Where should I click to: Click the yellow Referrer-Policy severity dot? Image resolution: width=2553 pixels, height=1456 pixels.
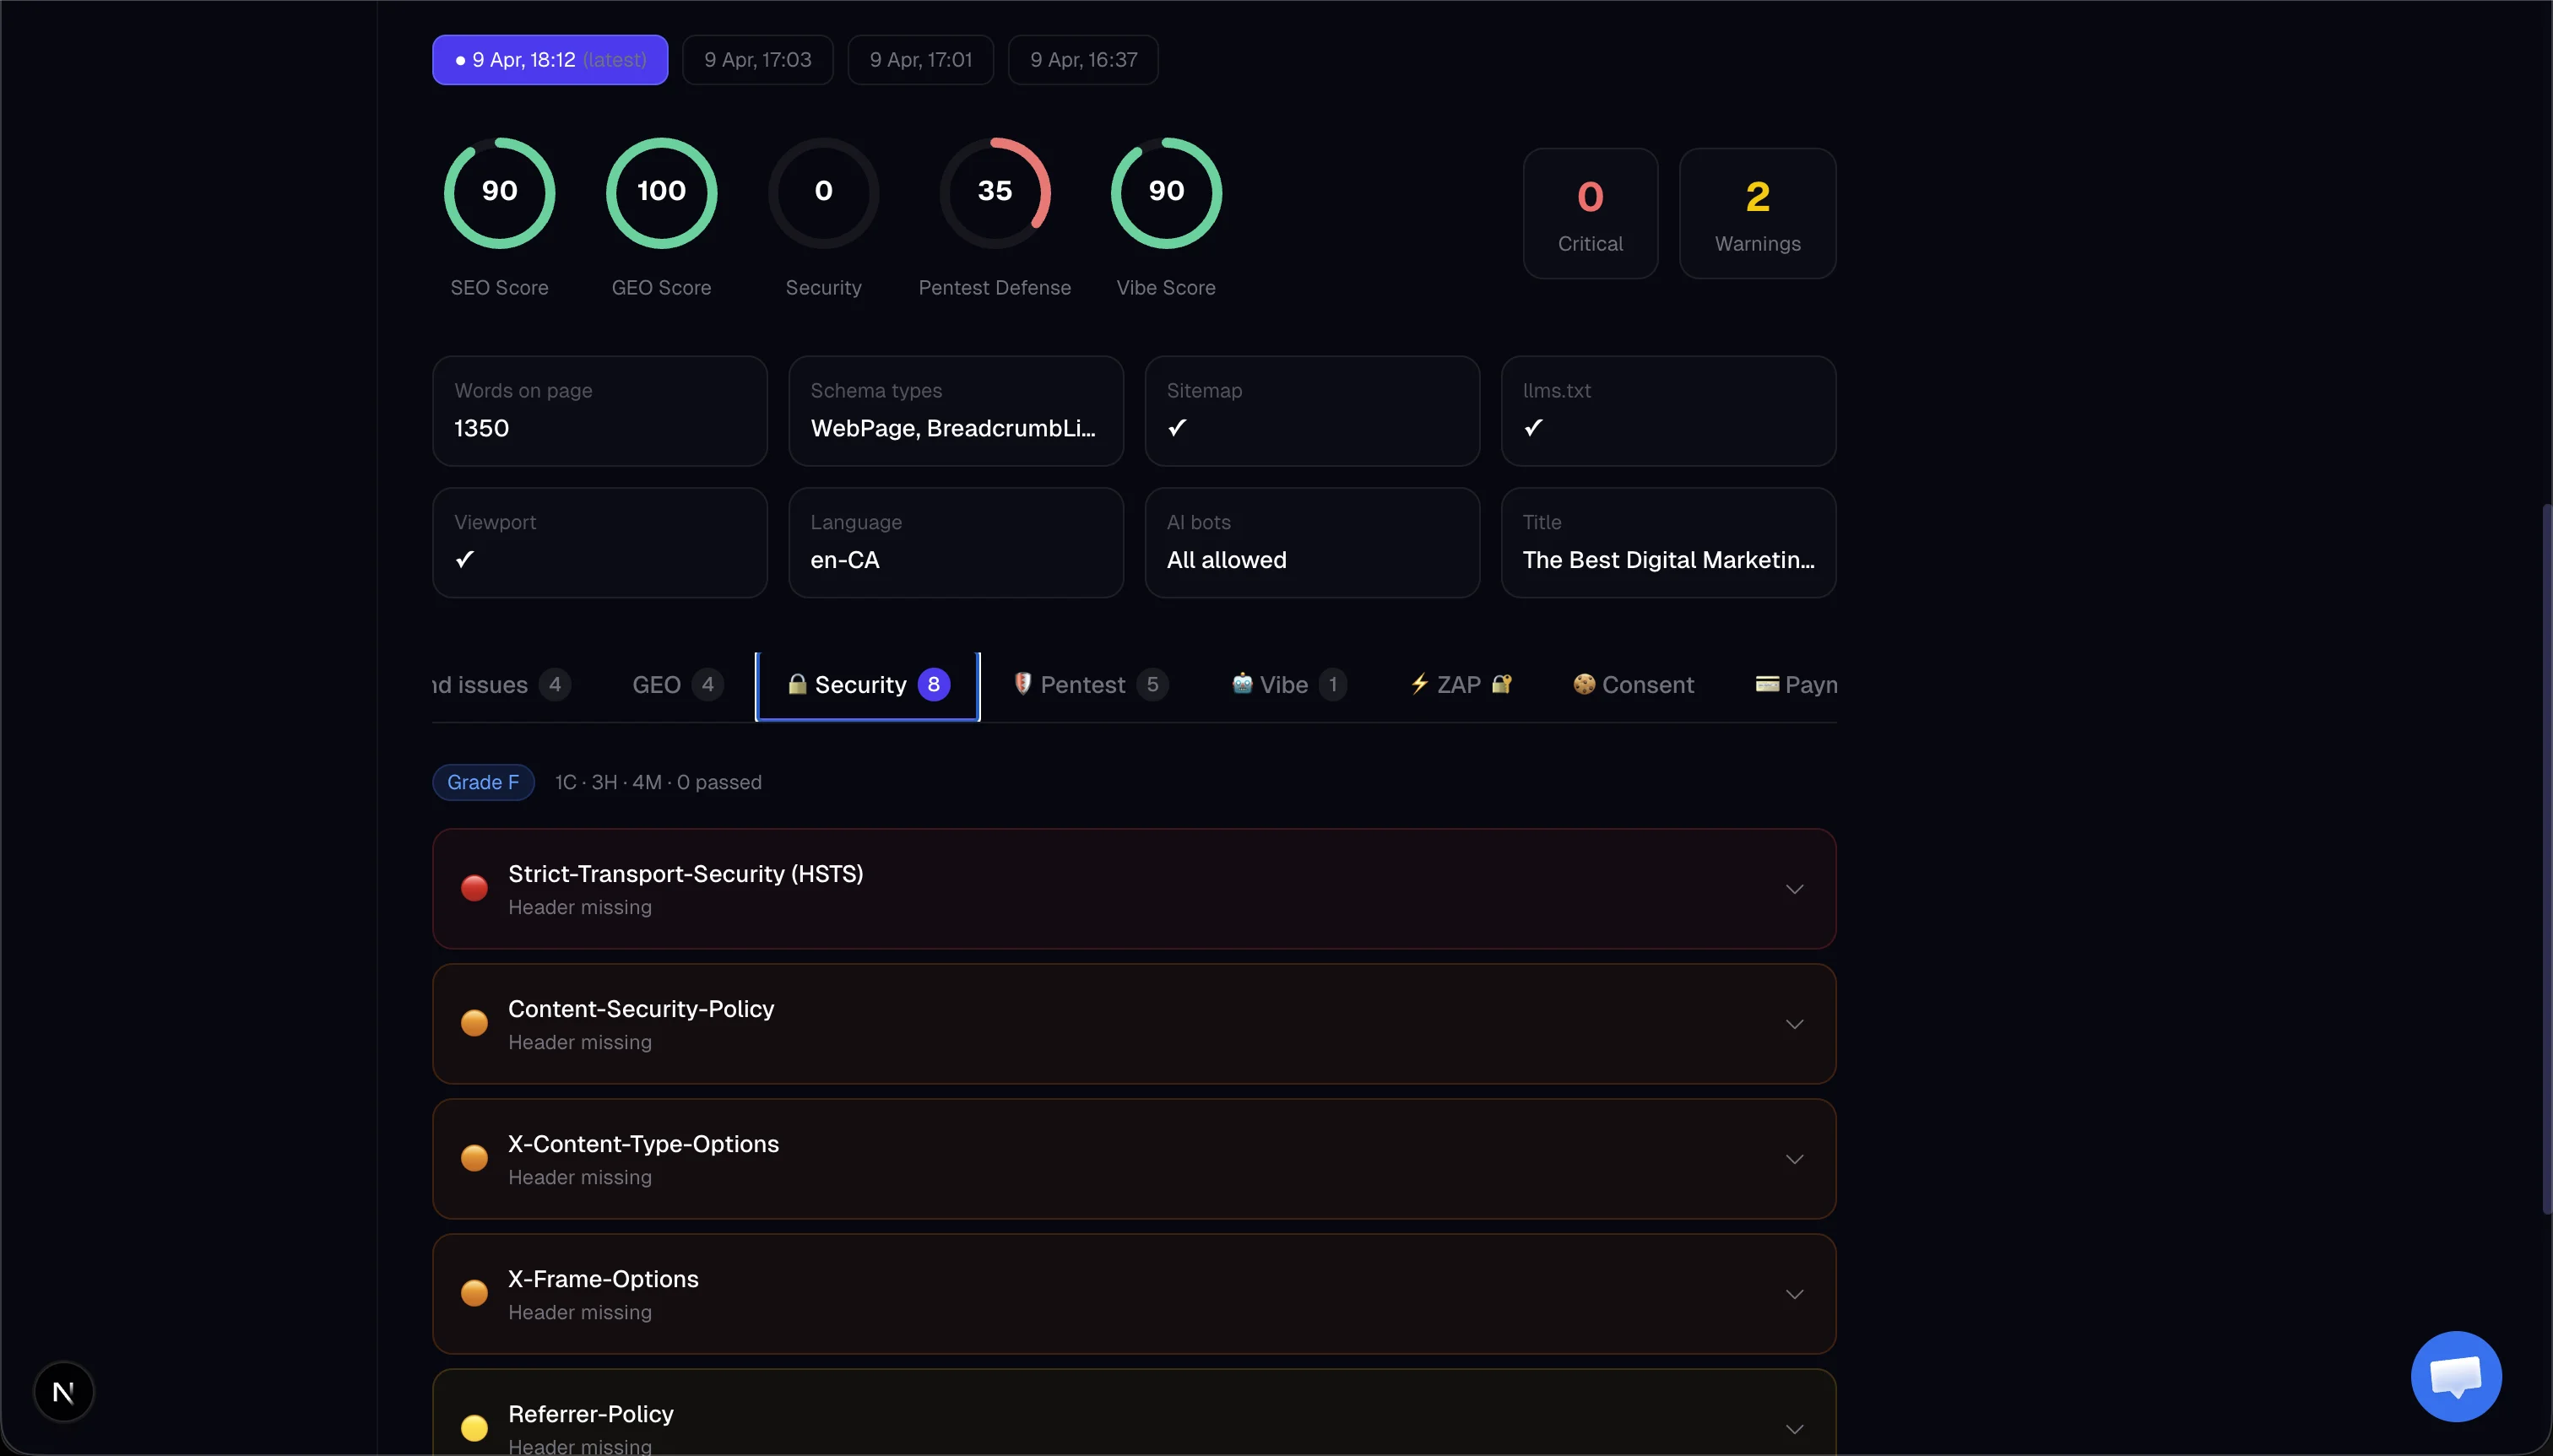474,1427
